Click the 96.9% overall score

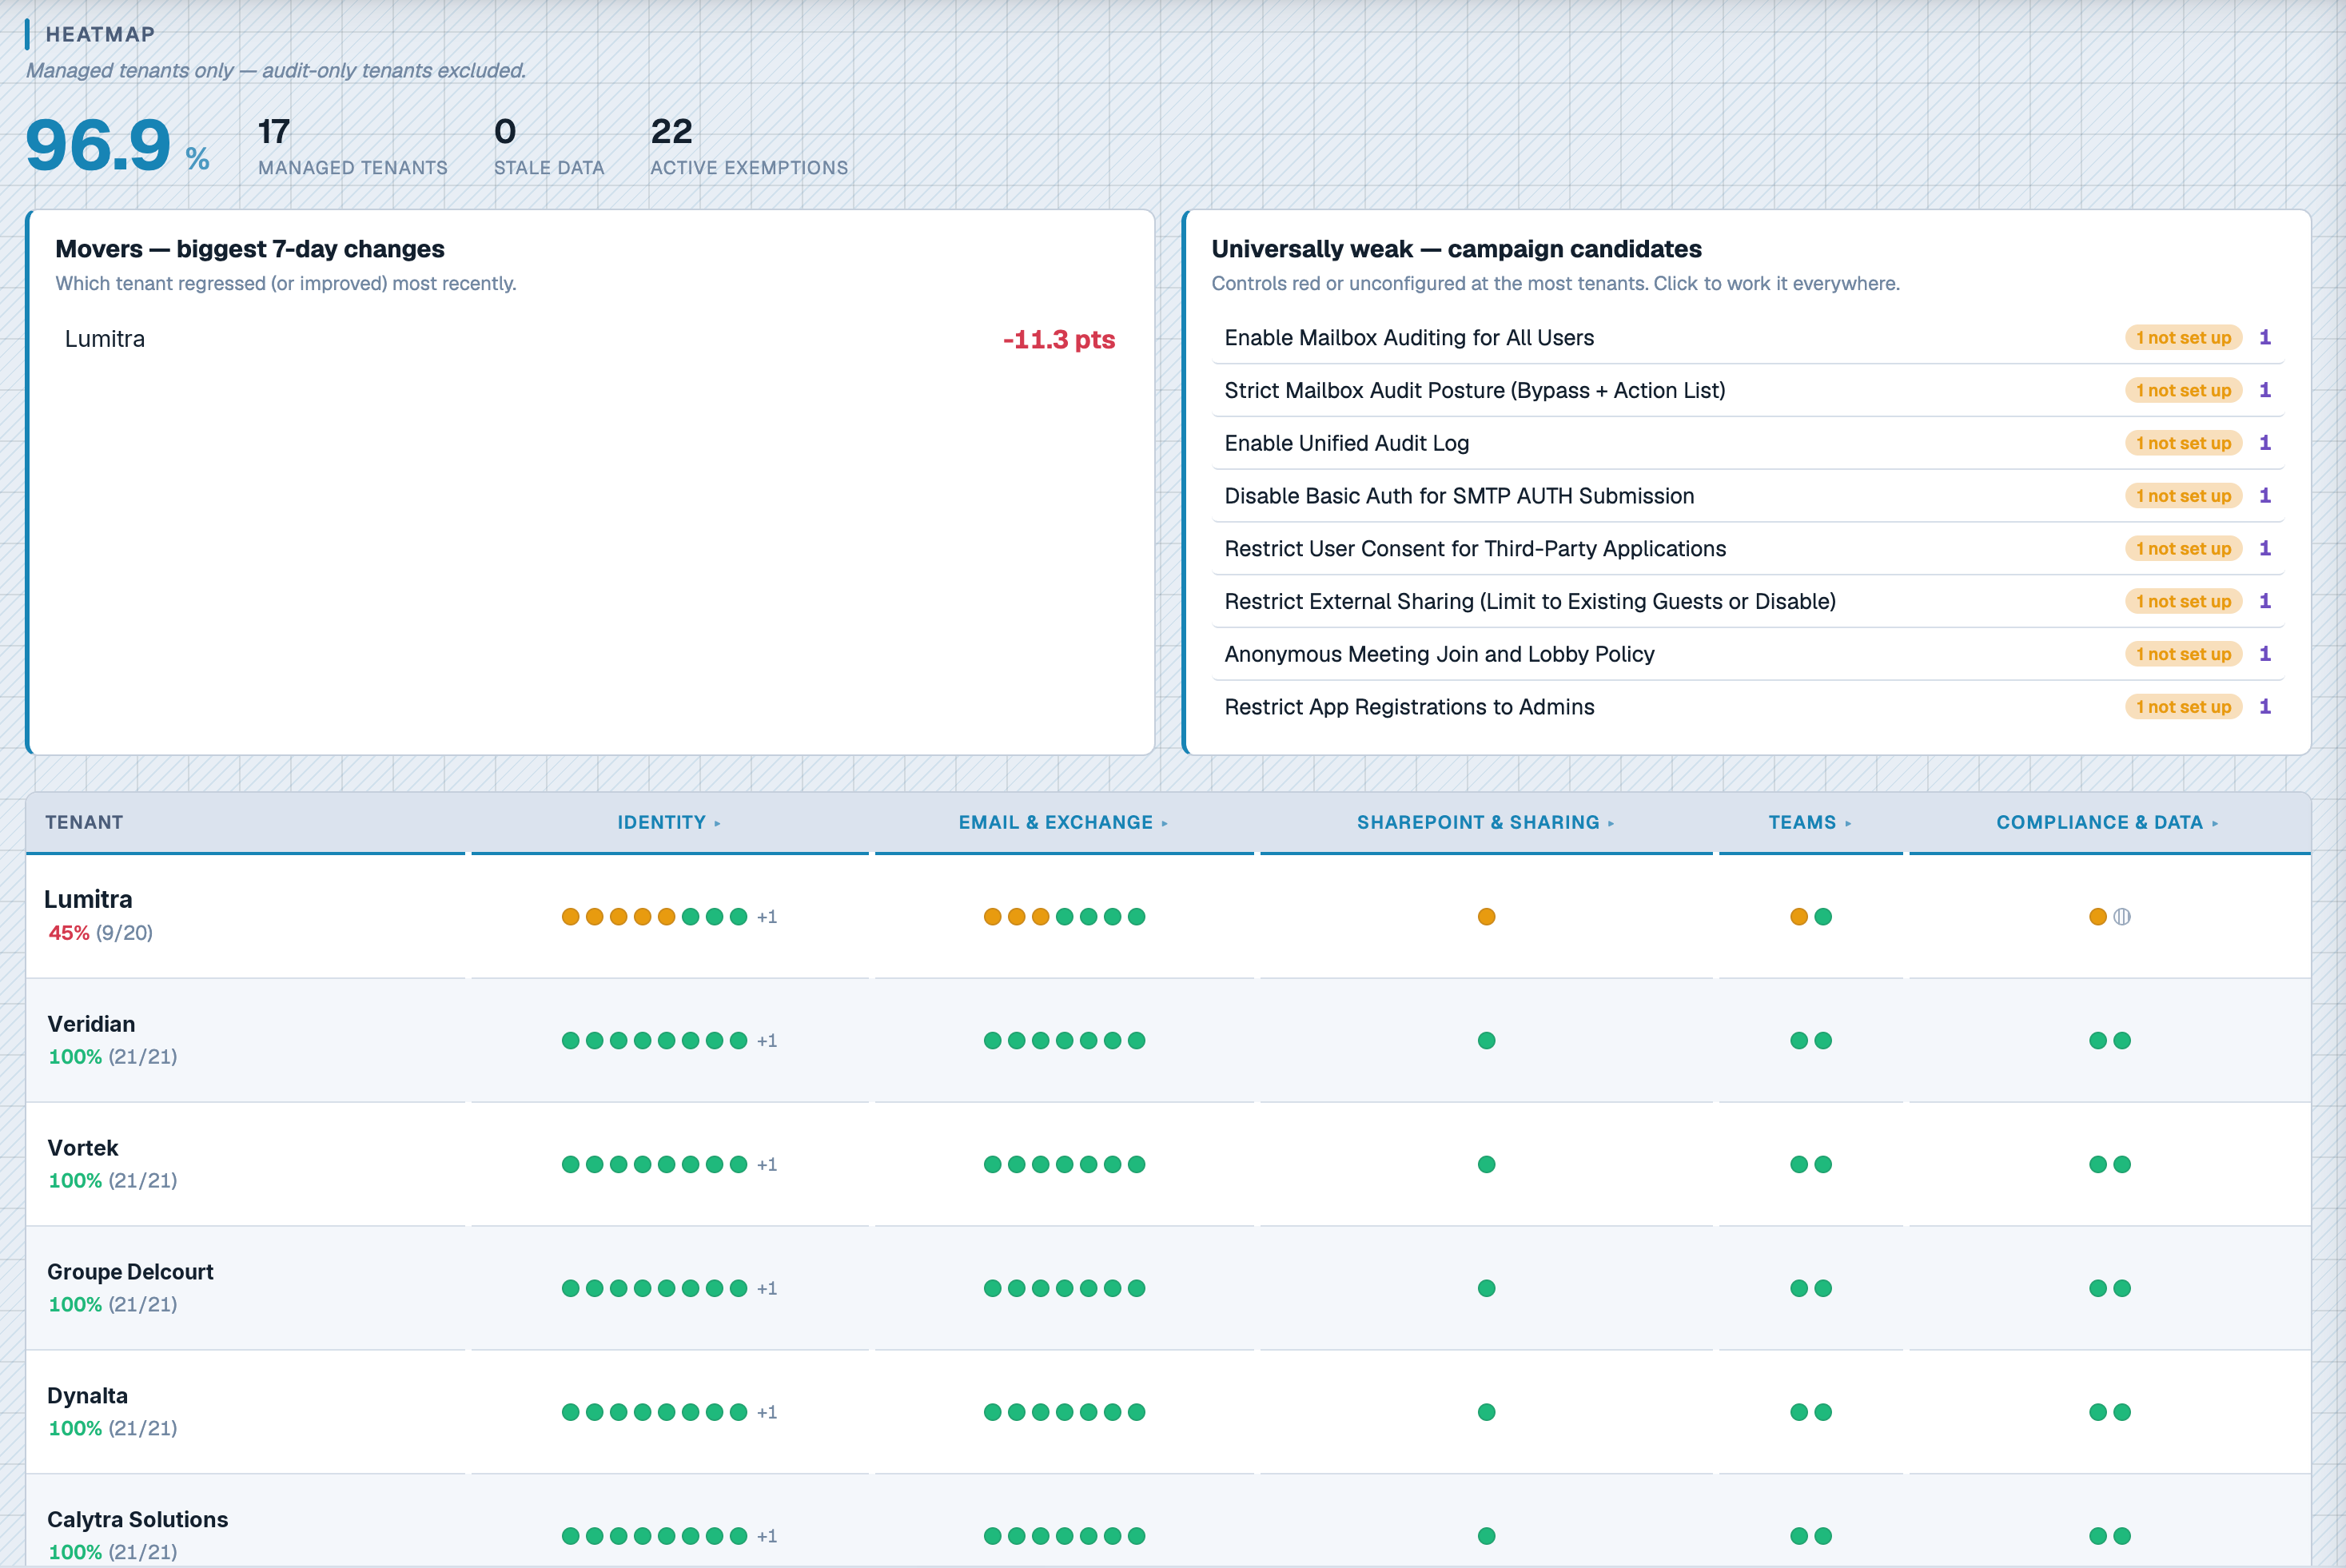click(x=117, y=146)
